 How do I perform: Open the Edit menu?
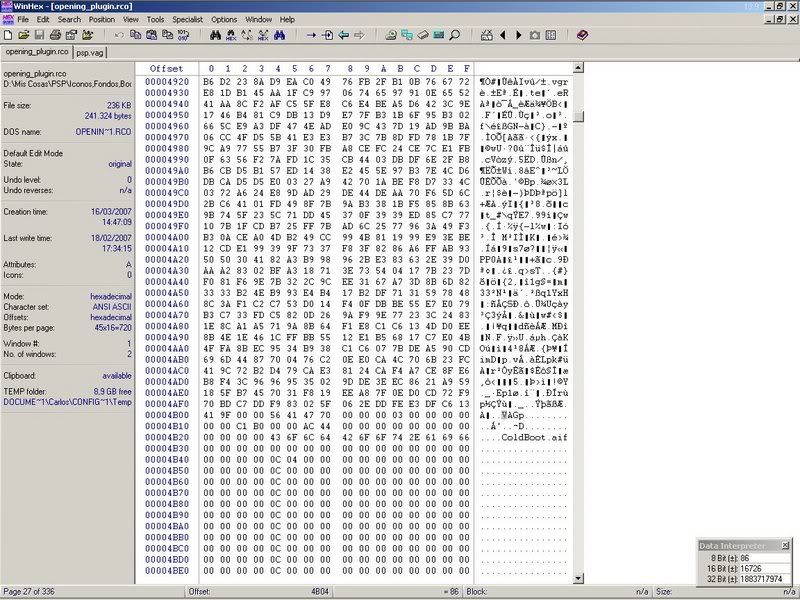pyautogui.click(x=43, y=19)
